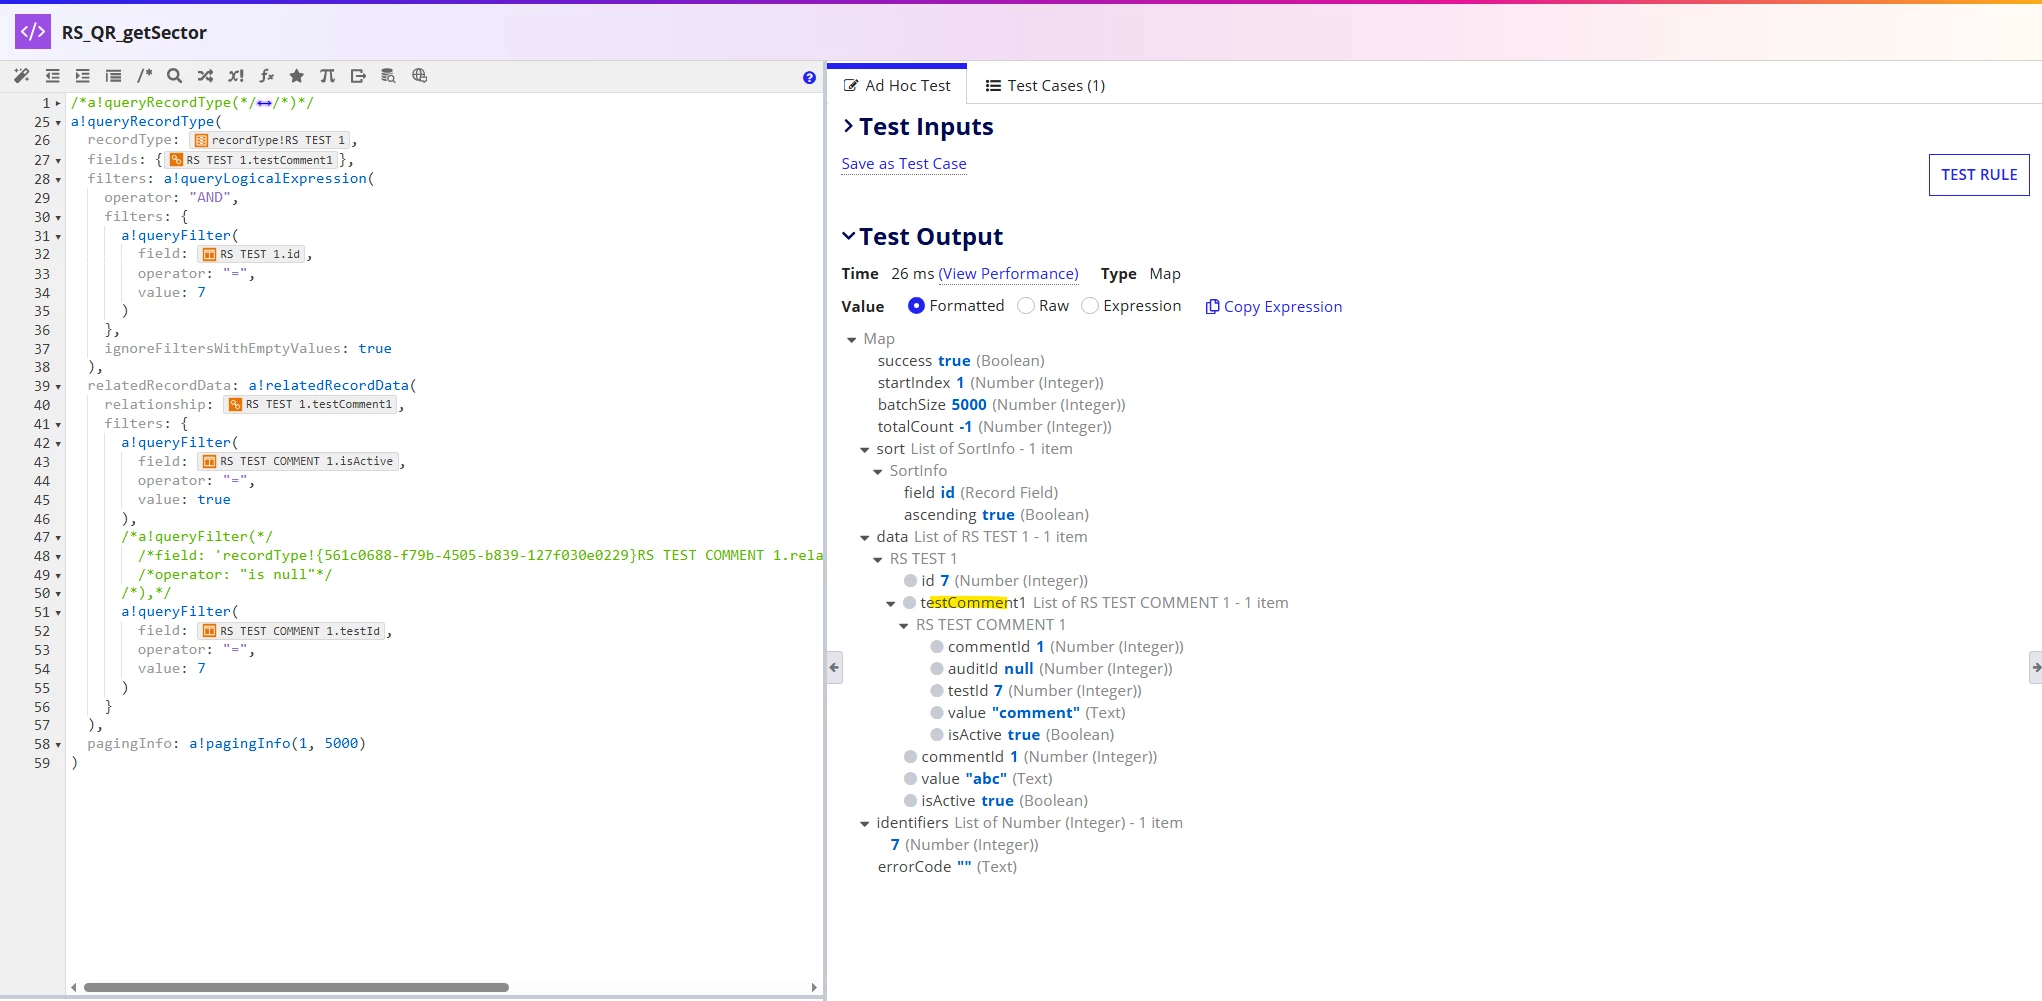Click the field id (Record Field) row
Screen dimensions: 2042x1001
[x=980, y=493]
